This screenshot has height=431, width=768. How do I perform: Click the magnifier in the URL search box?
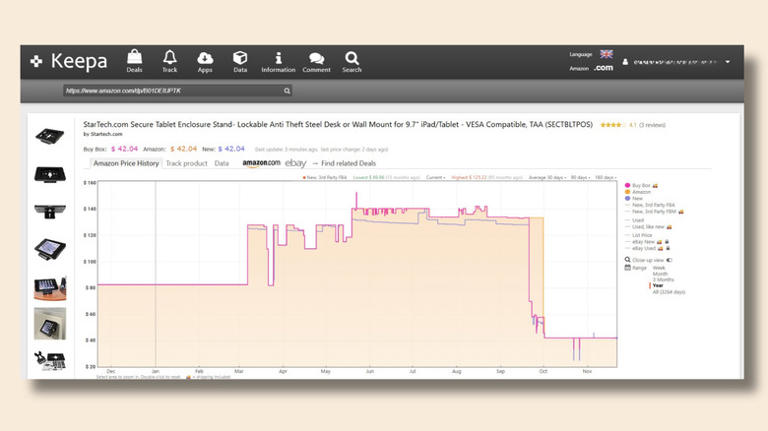click(x=287, y=91)
